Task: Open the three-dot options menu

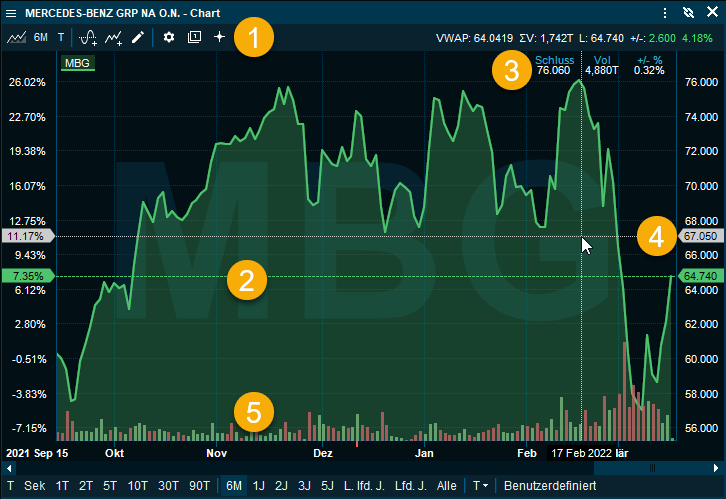Action: coord(665,14)
